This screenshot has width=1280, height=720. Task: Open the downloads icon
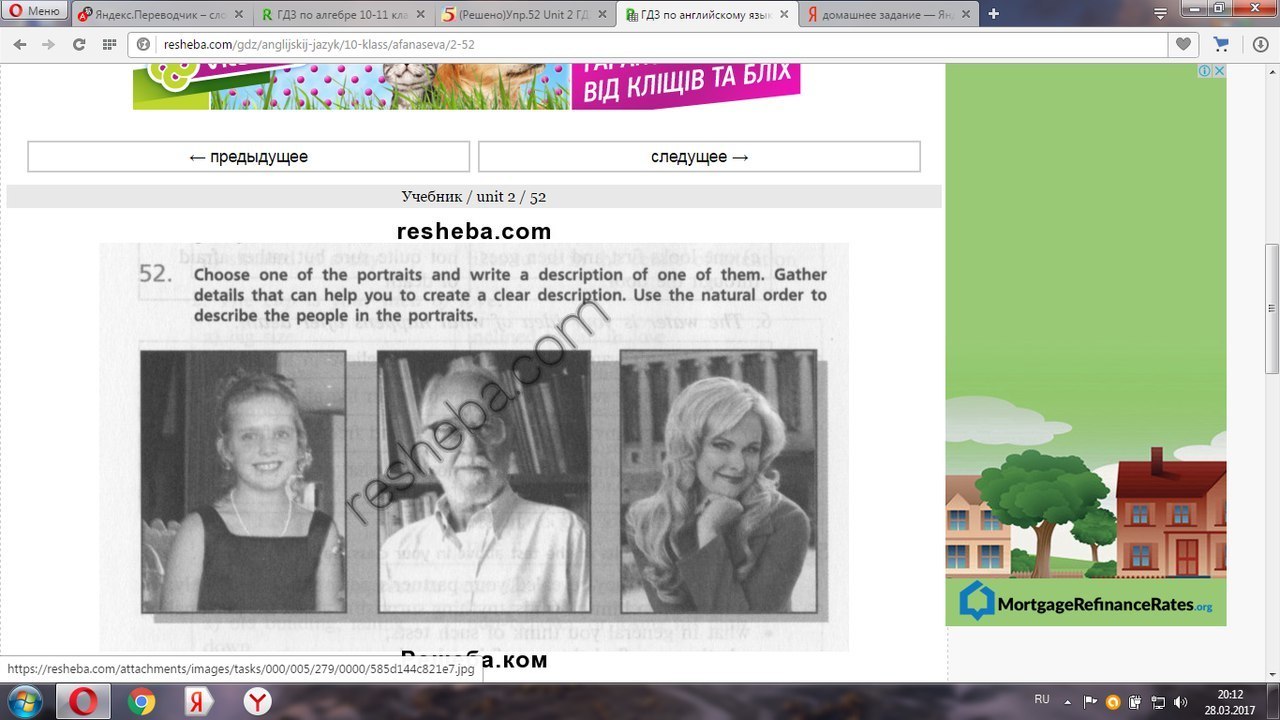tap(1260, 44)
